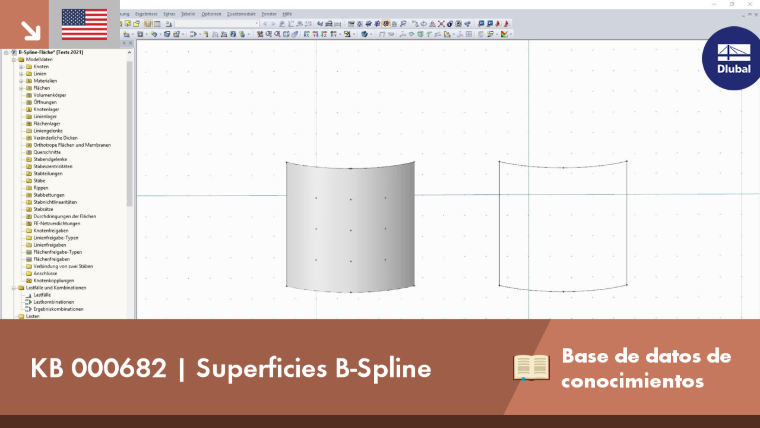This screenshot has height=428, width=760.
Task: Click the Dlubal logo badge
Action: pyautogui.click(x=733, y=58)
